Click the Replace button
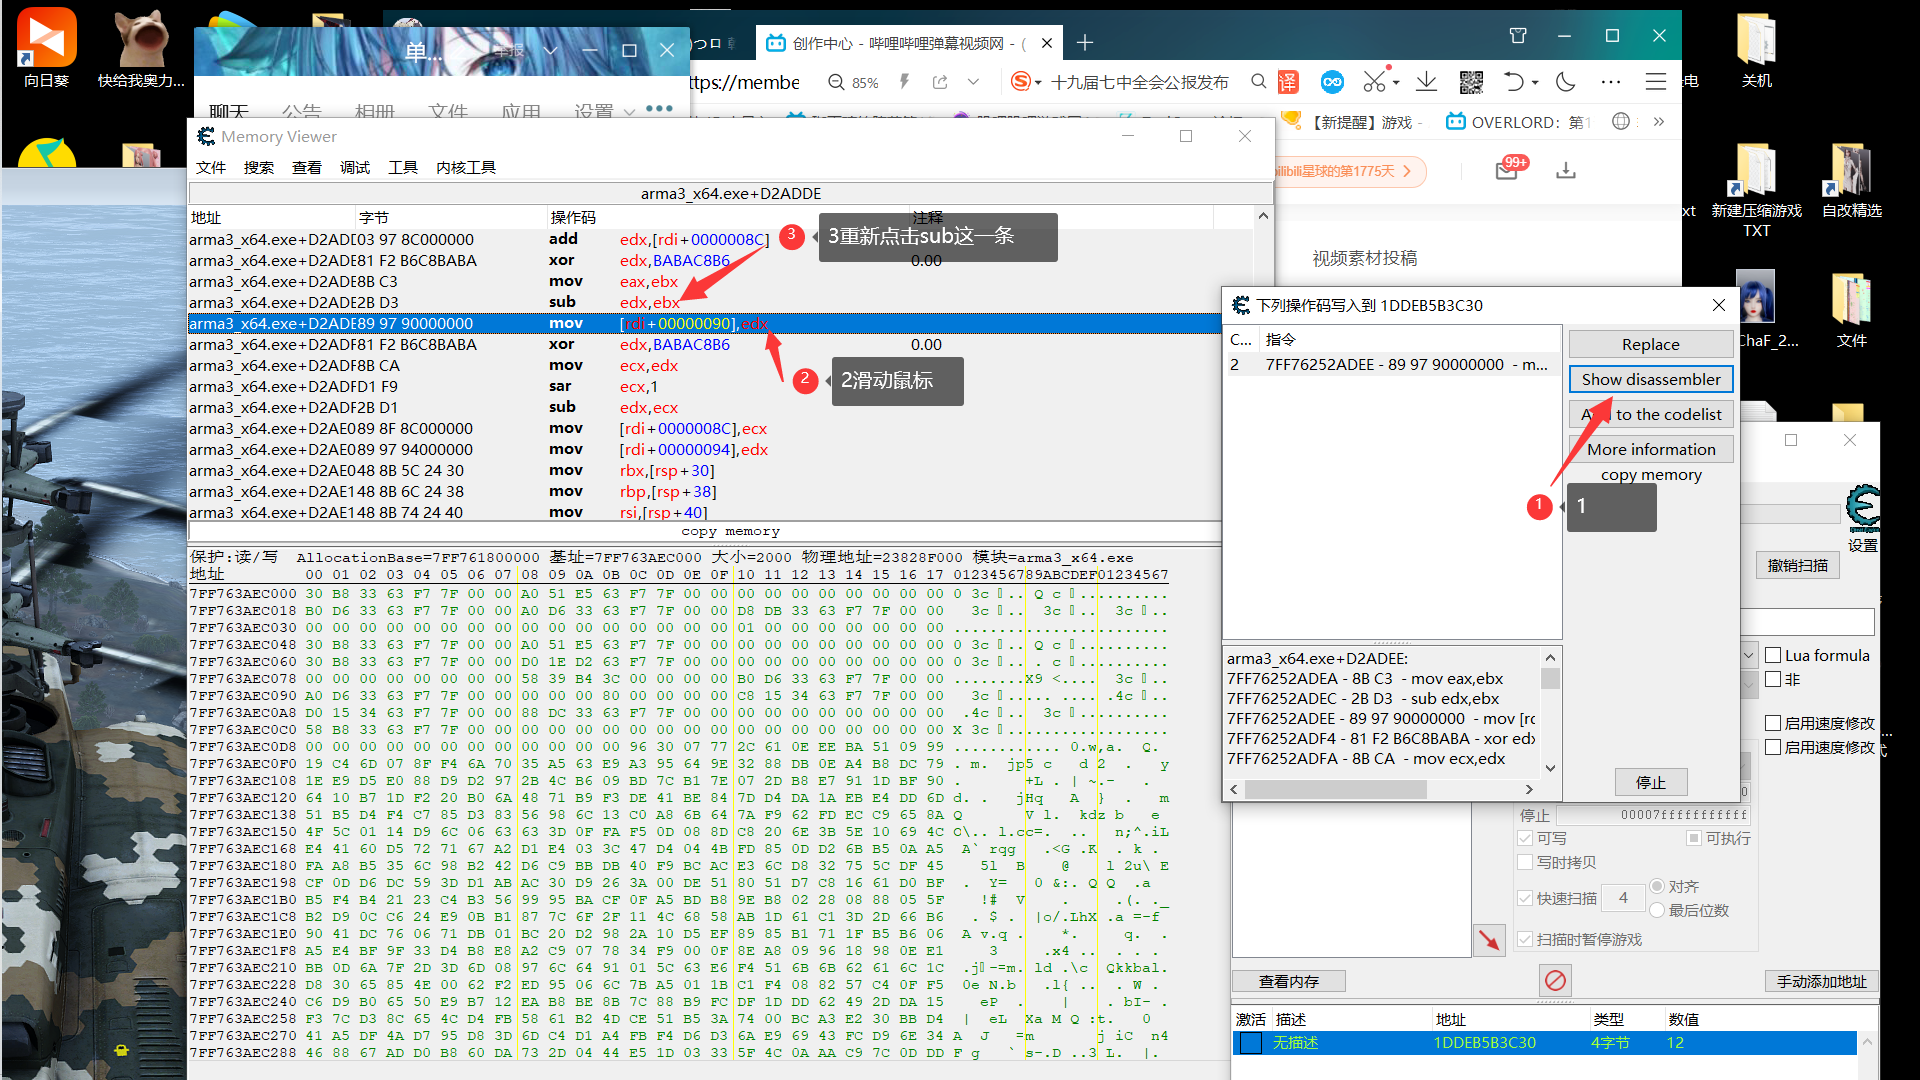The height and width of the screenshot is (1080, 1920). click(x=1650, y=345)
